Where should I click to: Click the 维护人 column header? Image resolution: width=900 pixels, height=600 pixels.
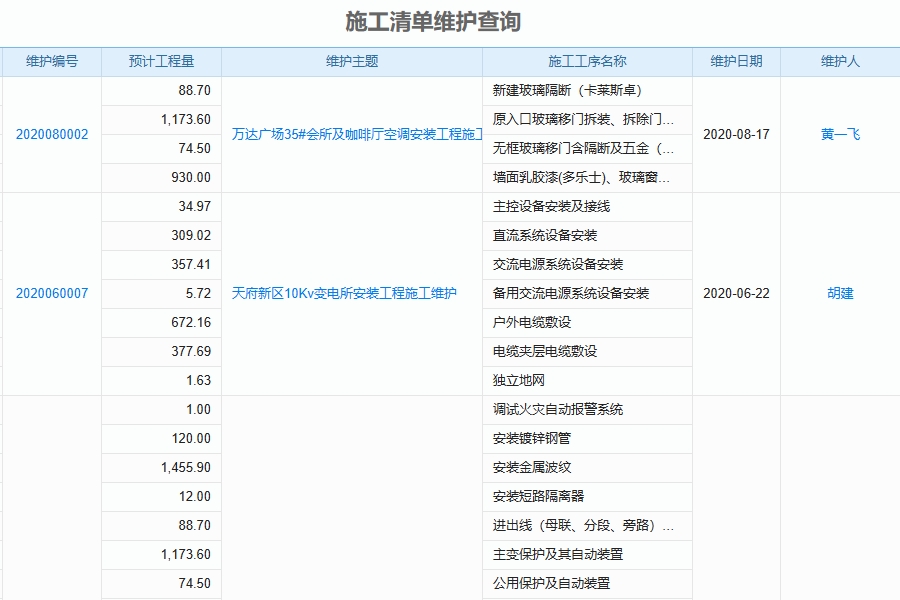(838, 61)
